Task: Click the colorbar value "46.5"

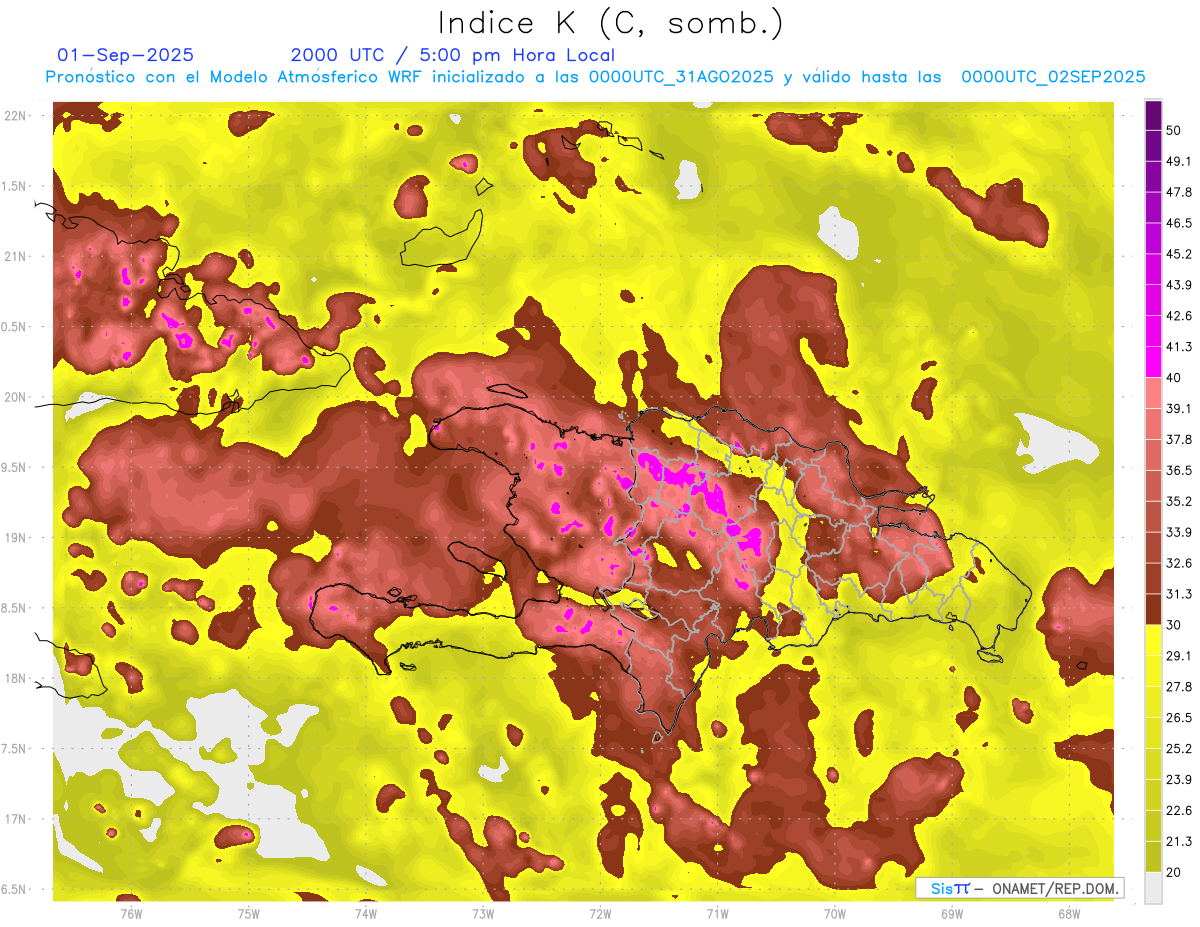Action: click(1178, 223)
